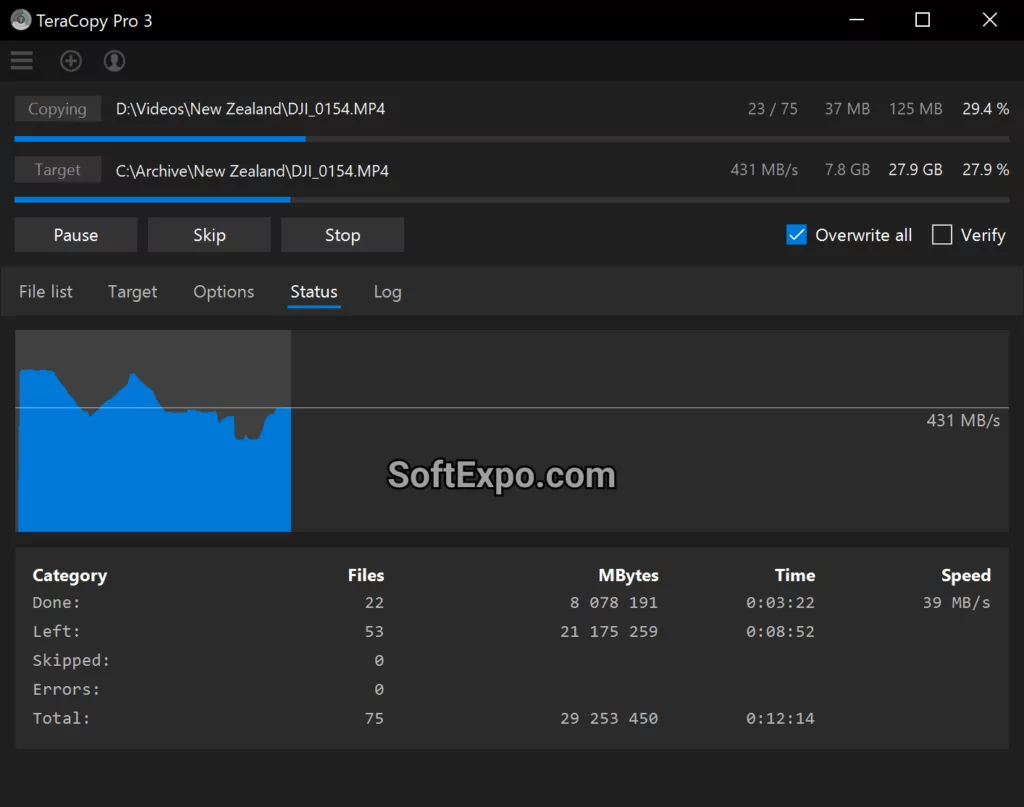1024x807 pixels.
Task: Stop the copy operation
Action: click(342, 234)
